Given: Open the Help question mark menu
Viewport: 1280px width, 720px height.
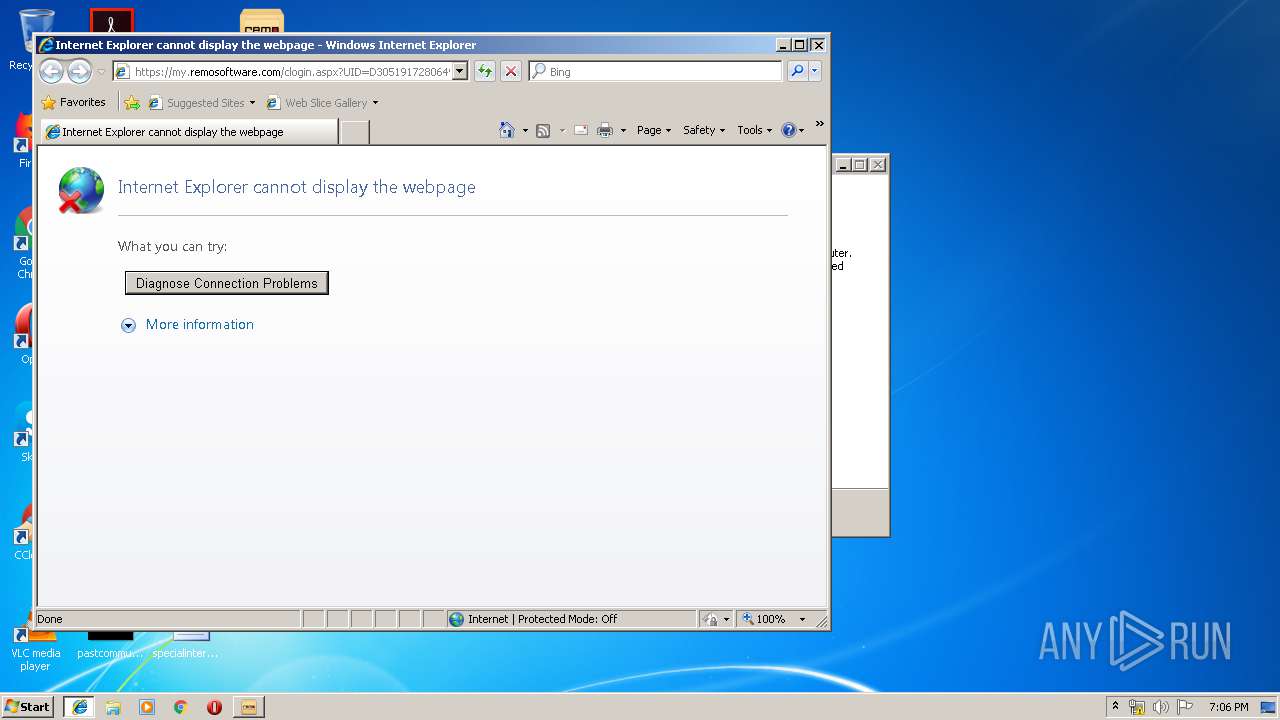Looking at the screenshot, I should coord(792,130).
